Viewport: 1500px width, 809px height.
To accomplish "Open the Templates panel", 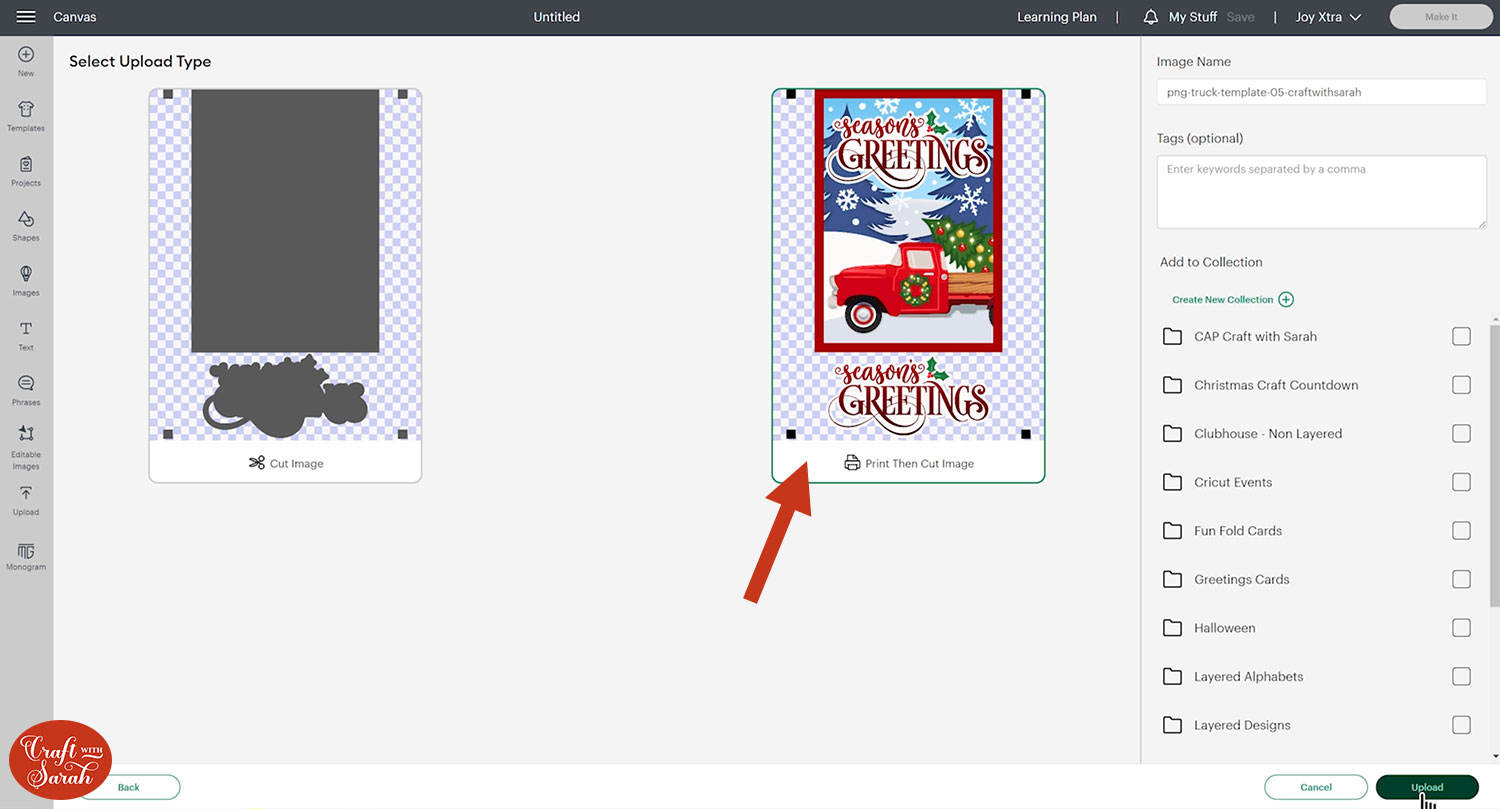I will [26, 117].
